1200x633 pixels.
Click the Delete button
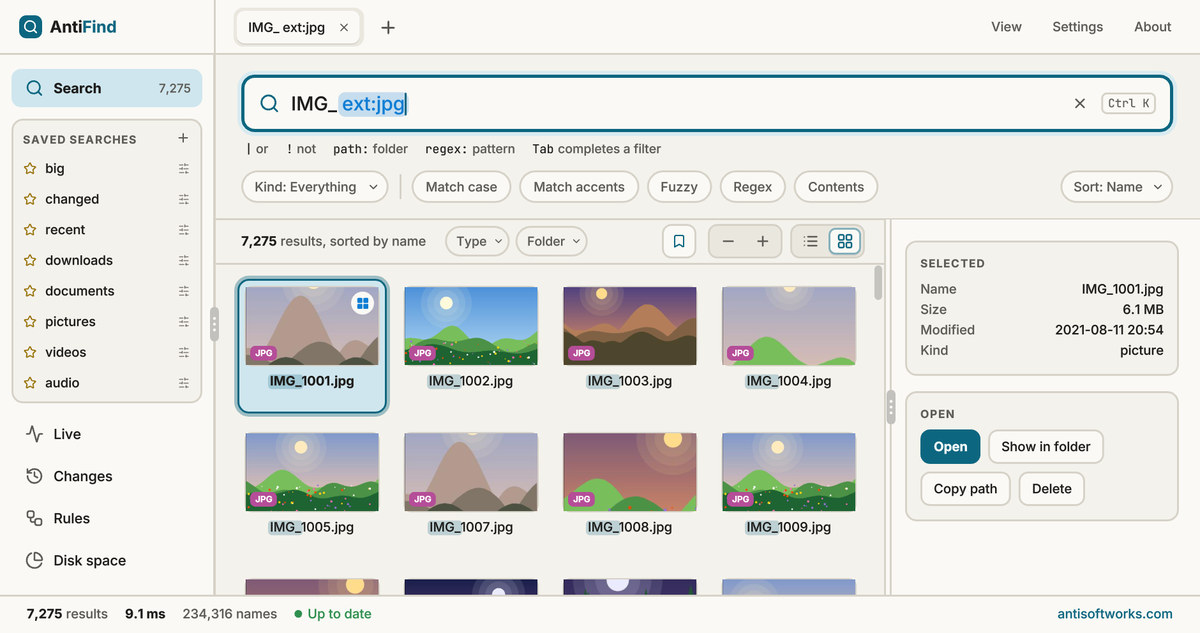[1052, 489]
